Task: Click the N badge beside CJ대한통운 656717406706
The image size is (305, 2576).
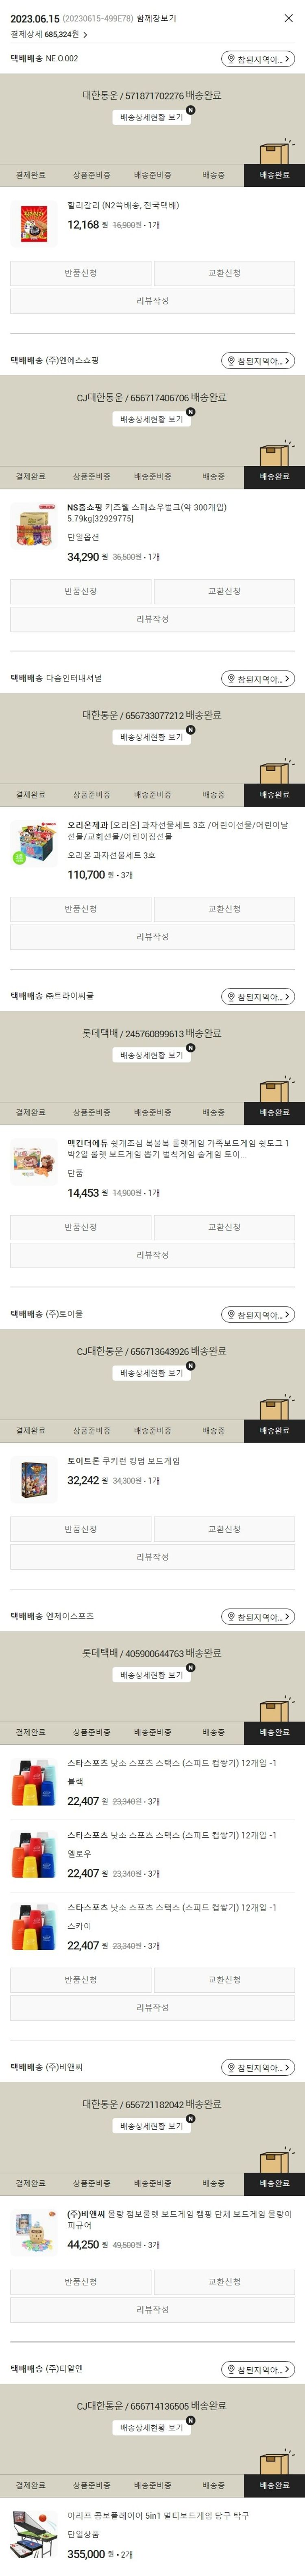Action: click(190, 412)
